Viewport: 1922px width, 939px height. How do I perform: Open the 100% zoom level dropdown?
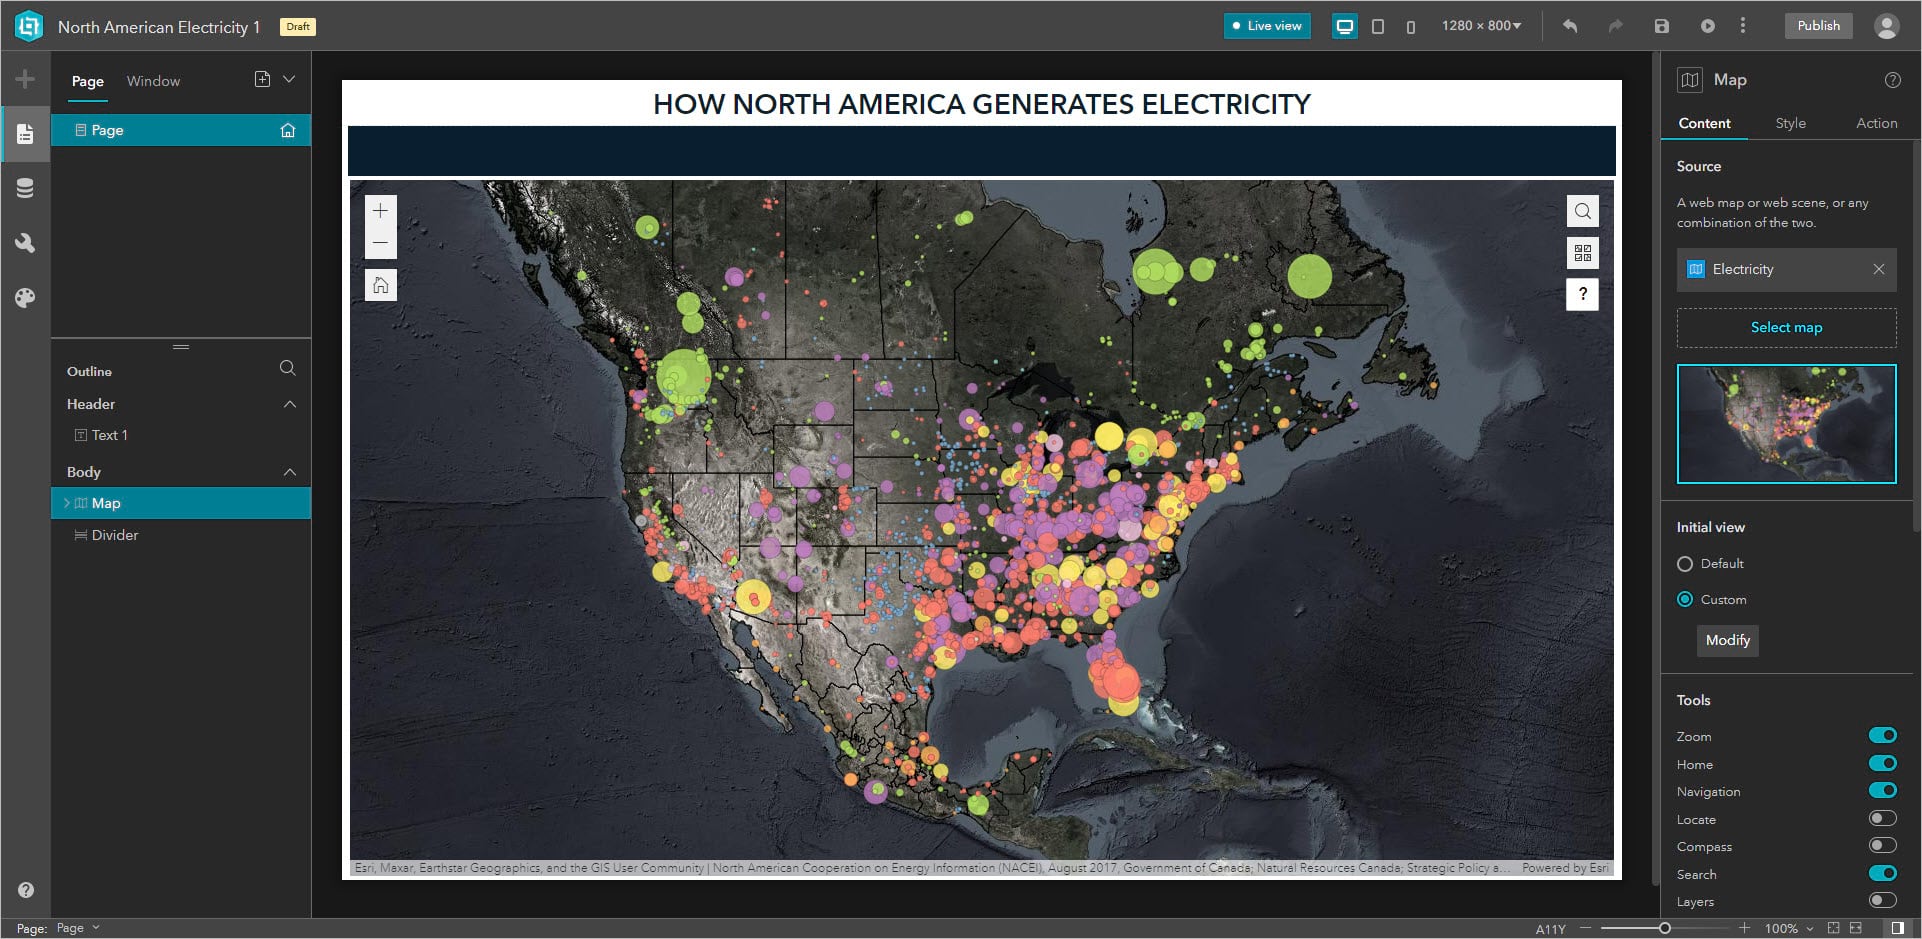[x=1790, y=928]
